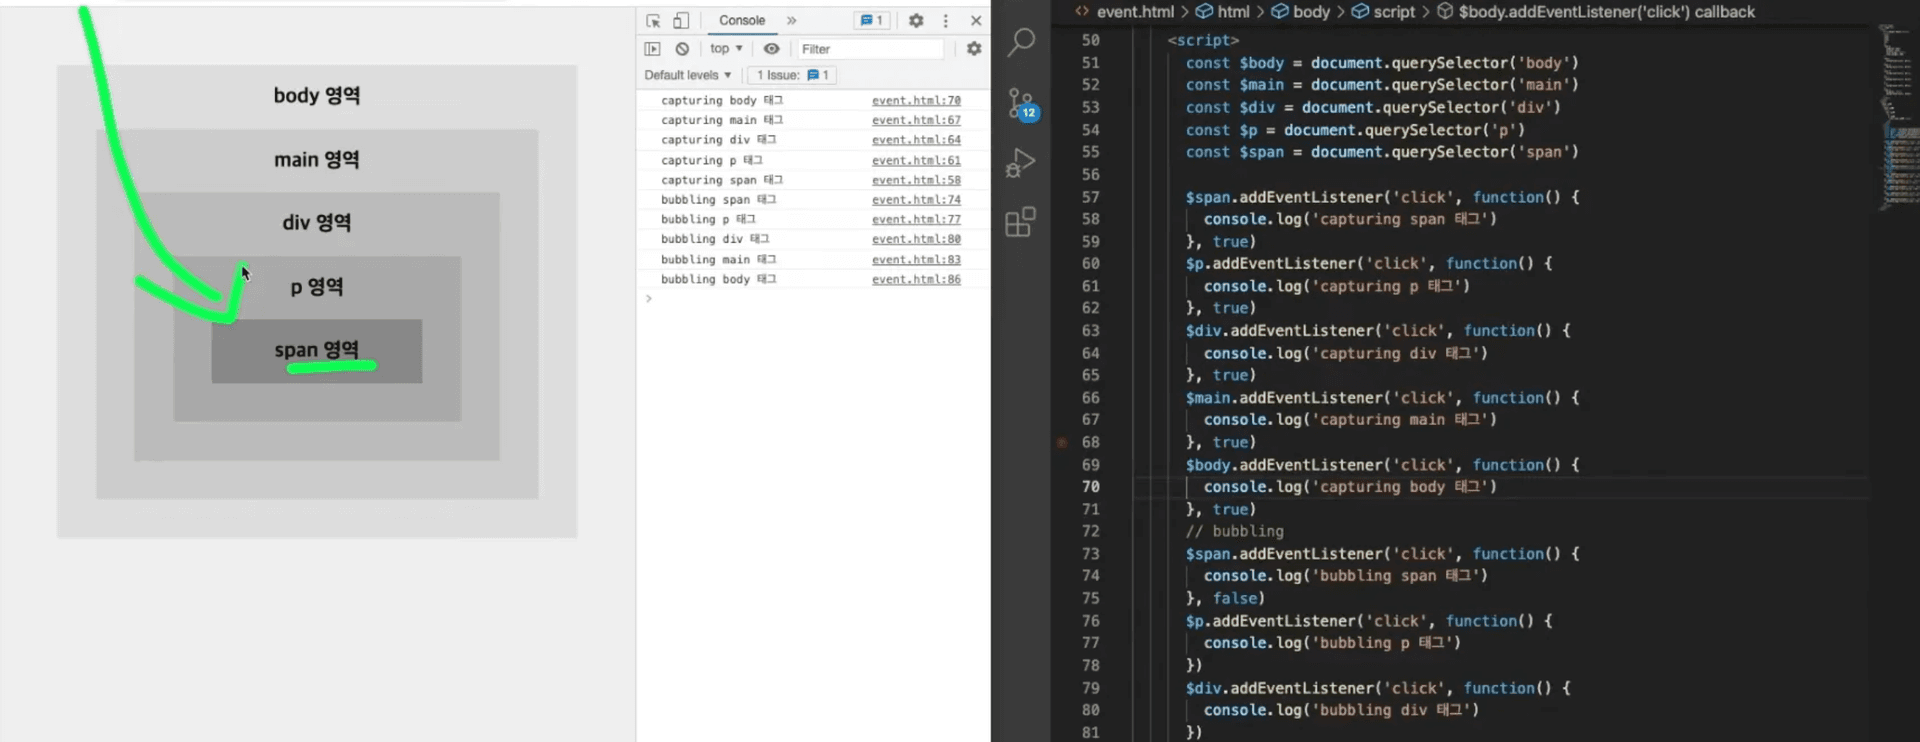Viewport: 1920px width, 742px height.
Task: Click the event.html:70 source link
Action: pos(915,101)
